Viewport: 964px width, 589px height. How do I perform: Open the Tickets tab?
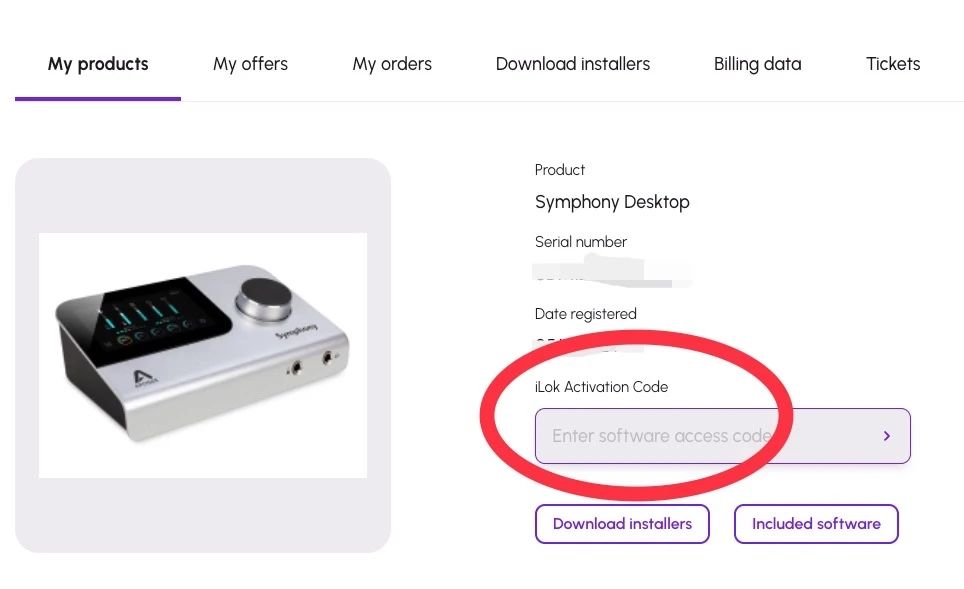click(893, 64)
